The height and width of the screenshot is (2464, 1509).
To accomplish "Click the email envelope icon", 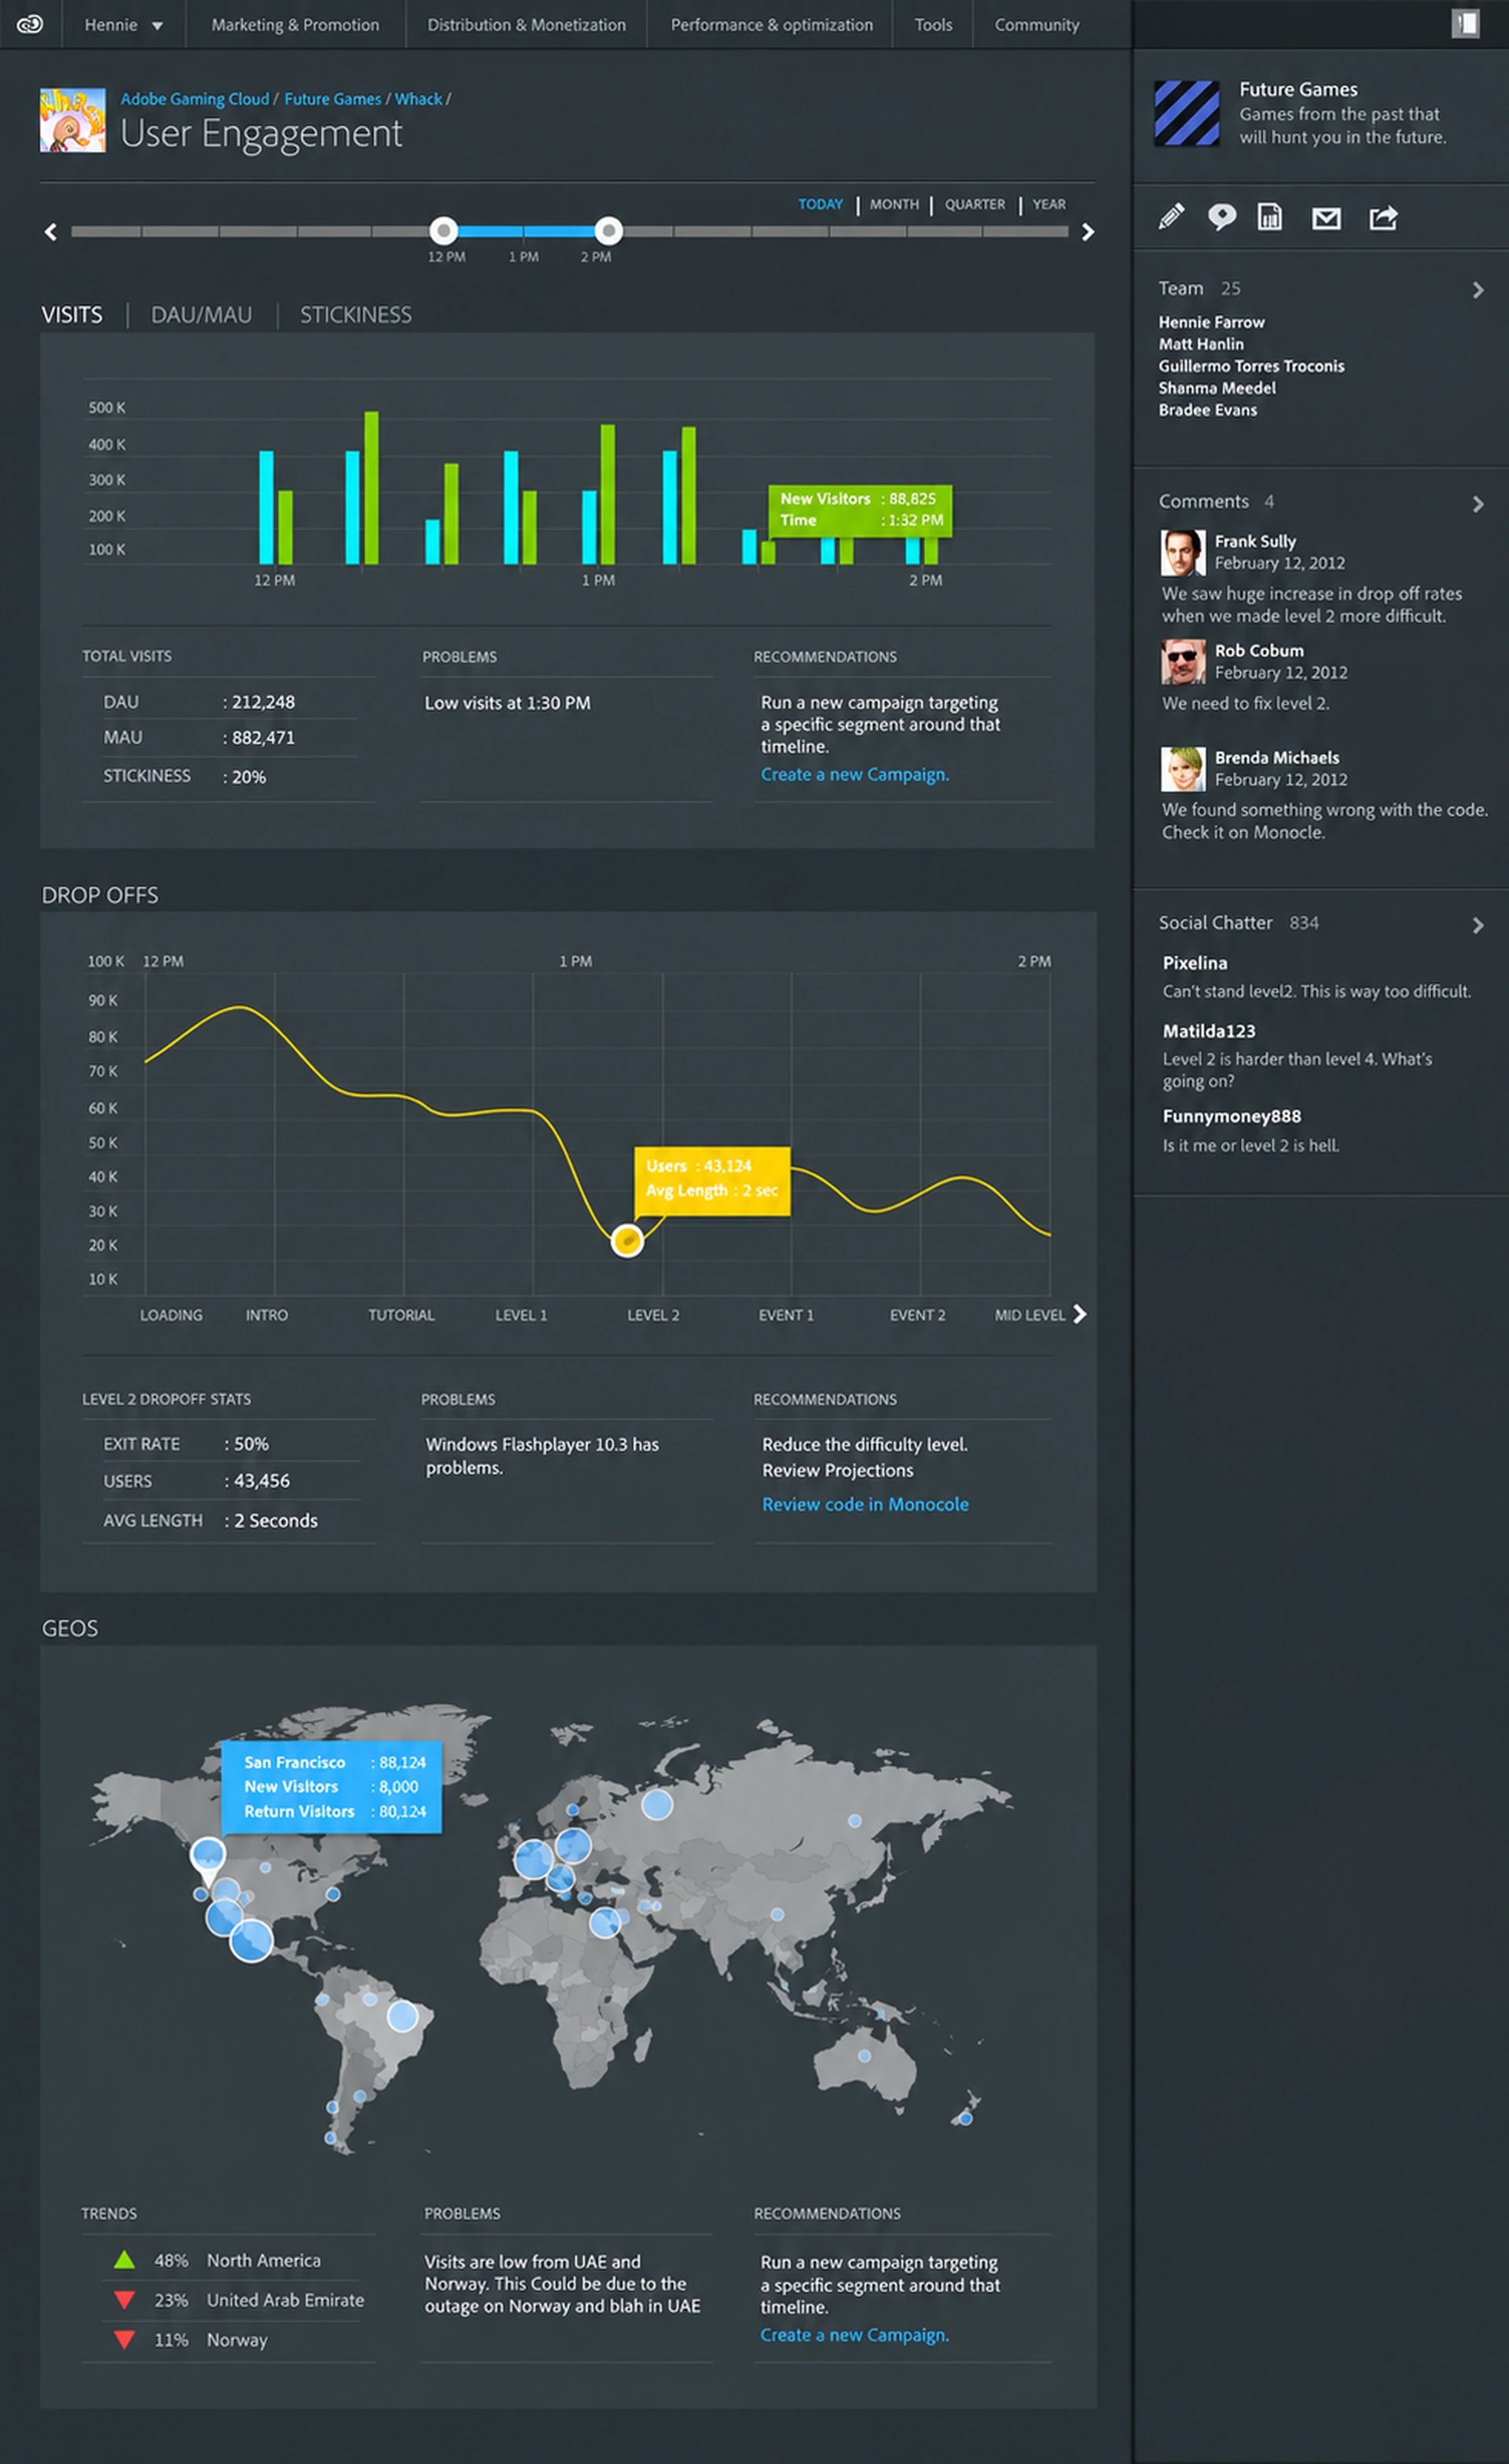I will click(1326, 218).
